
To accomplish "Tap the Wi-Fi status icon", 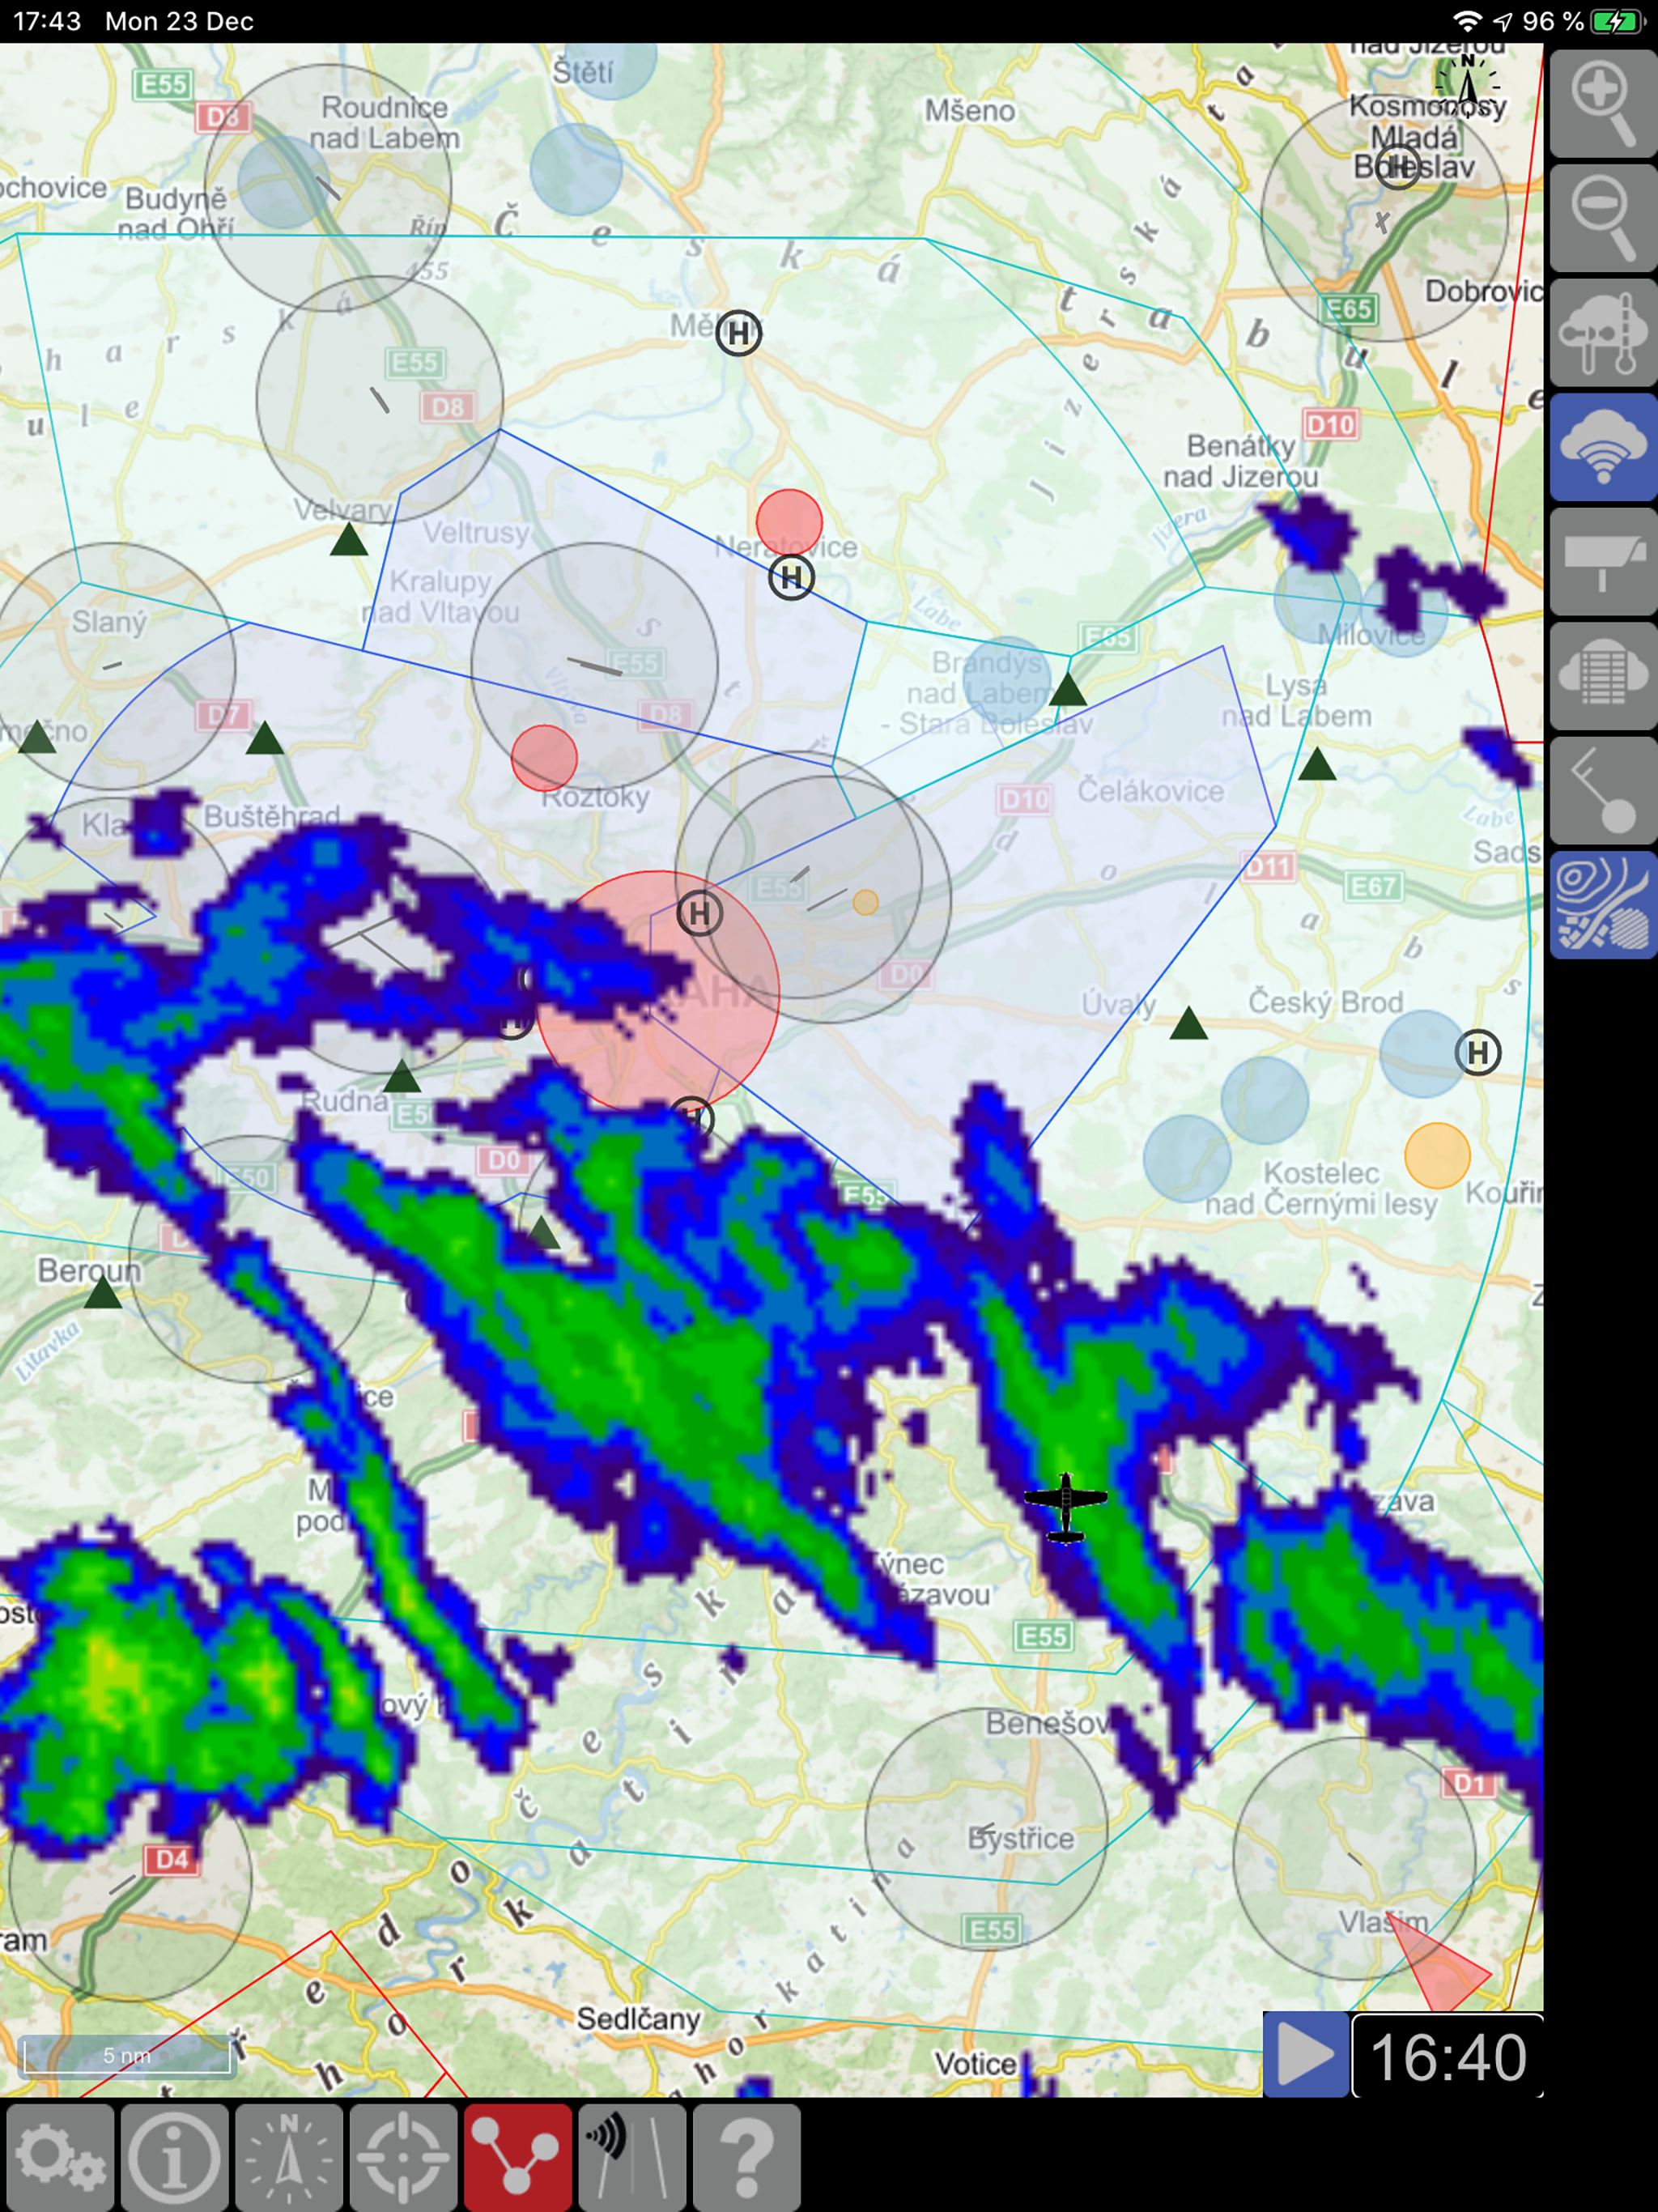I will point(1467,21).
